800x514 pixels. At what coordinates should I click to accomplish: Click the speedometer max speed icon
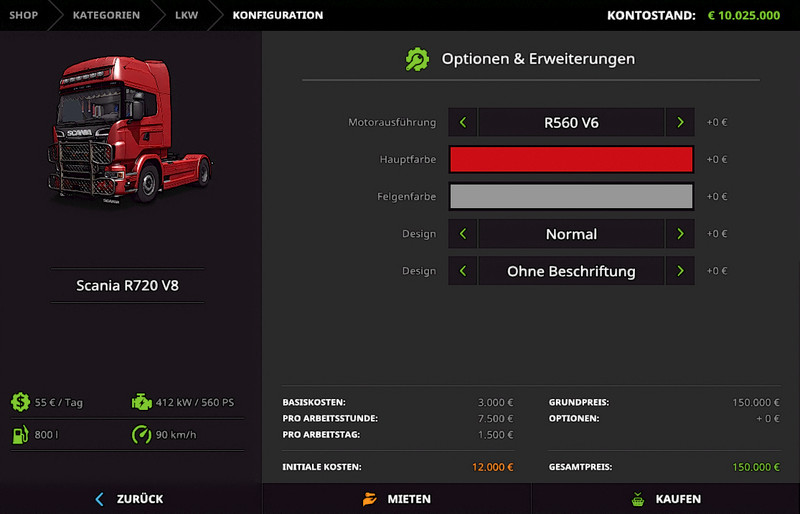click(x=141, y=435)
